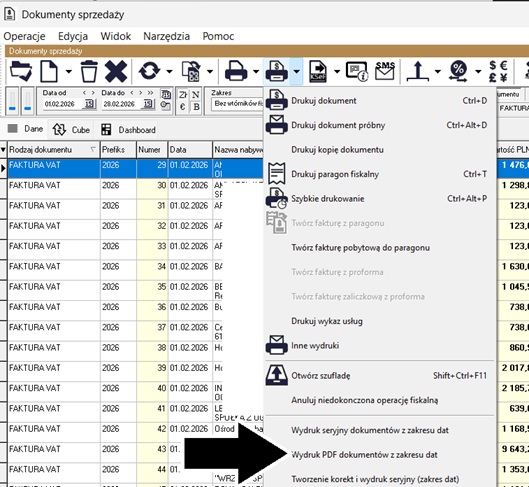Image resolution: width=529 pixels, height=487 pixels.
Task: Expand the refresh dropdown arrow
Action: point(169,71)
